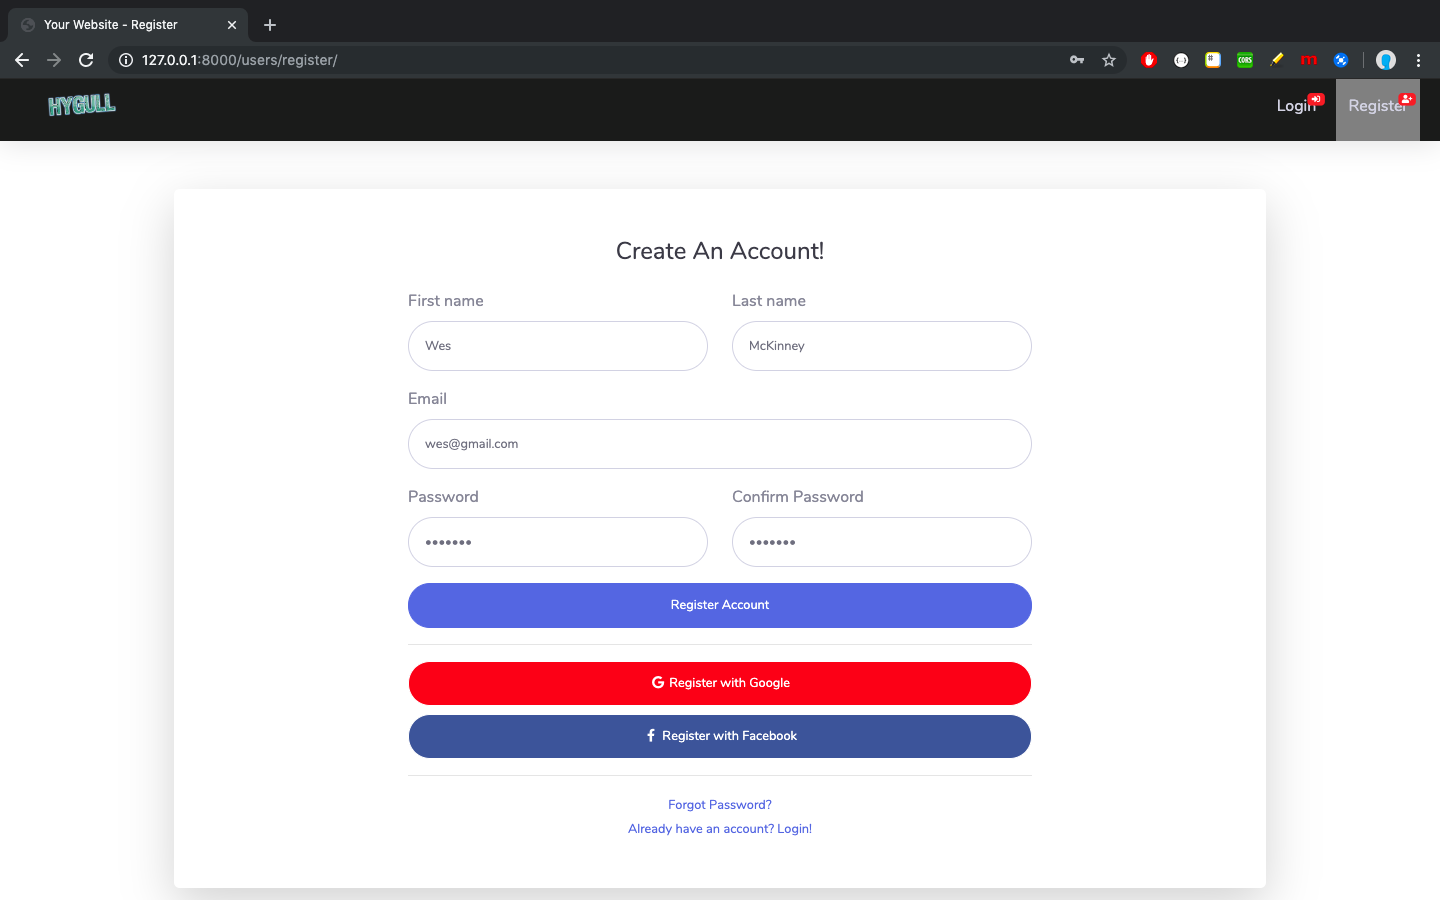Click the HYGULL logo in navbar
The height and width of the screenshot is (900, 1440).
click(82, 105)
